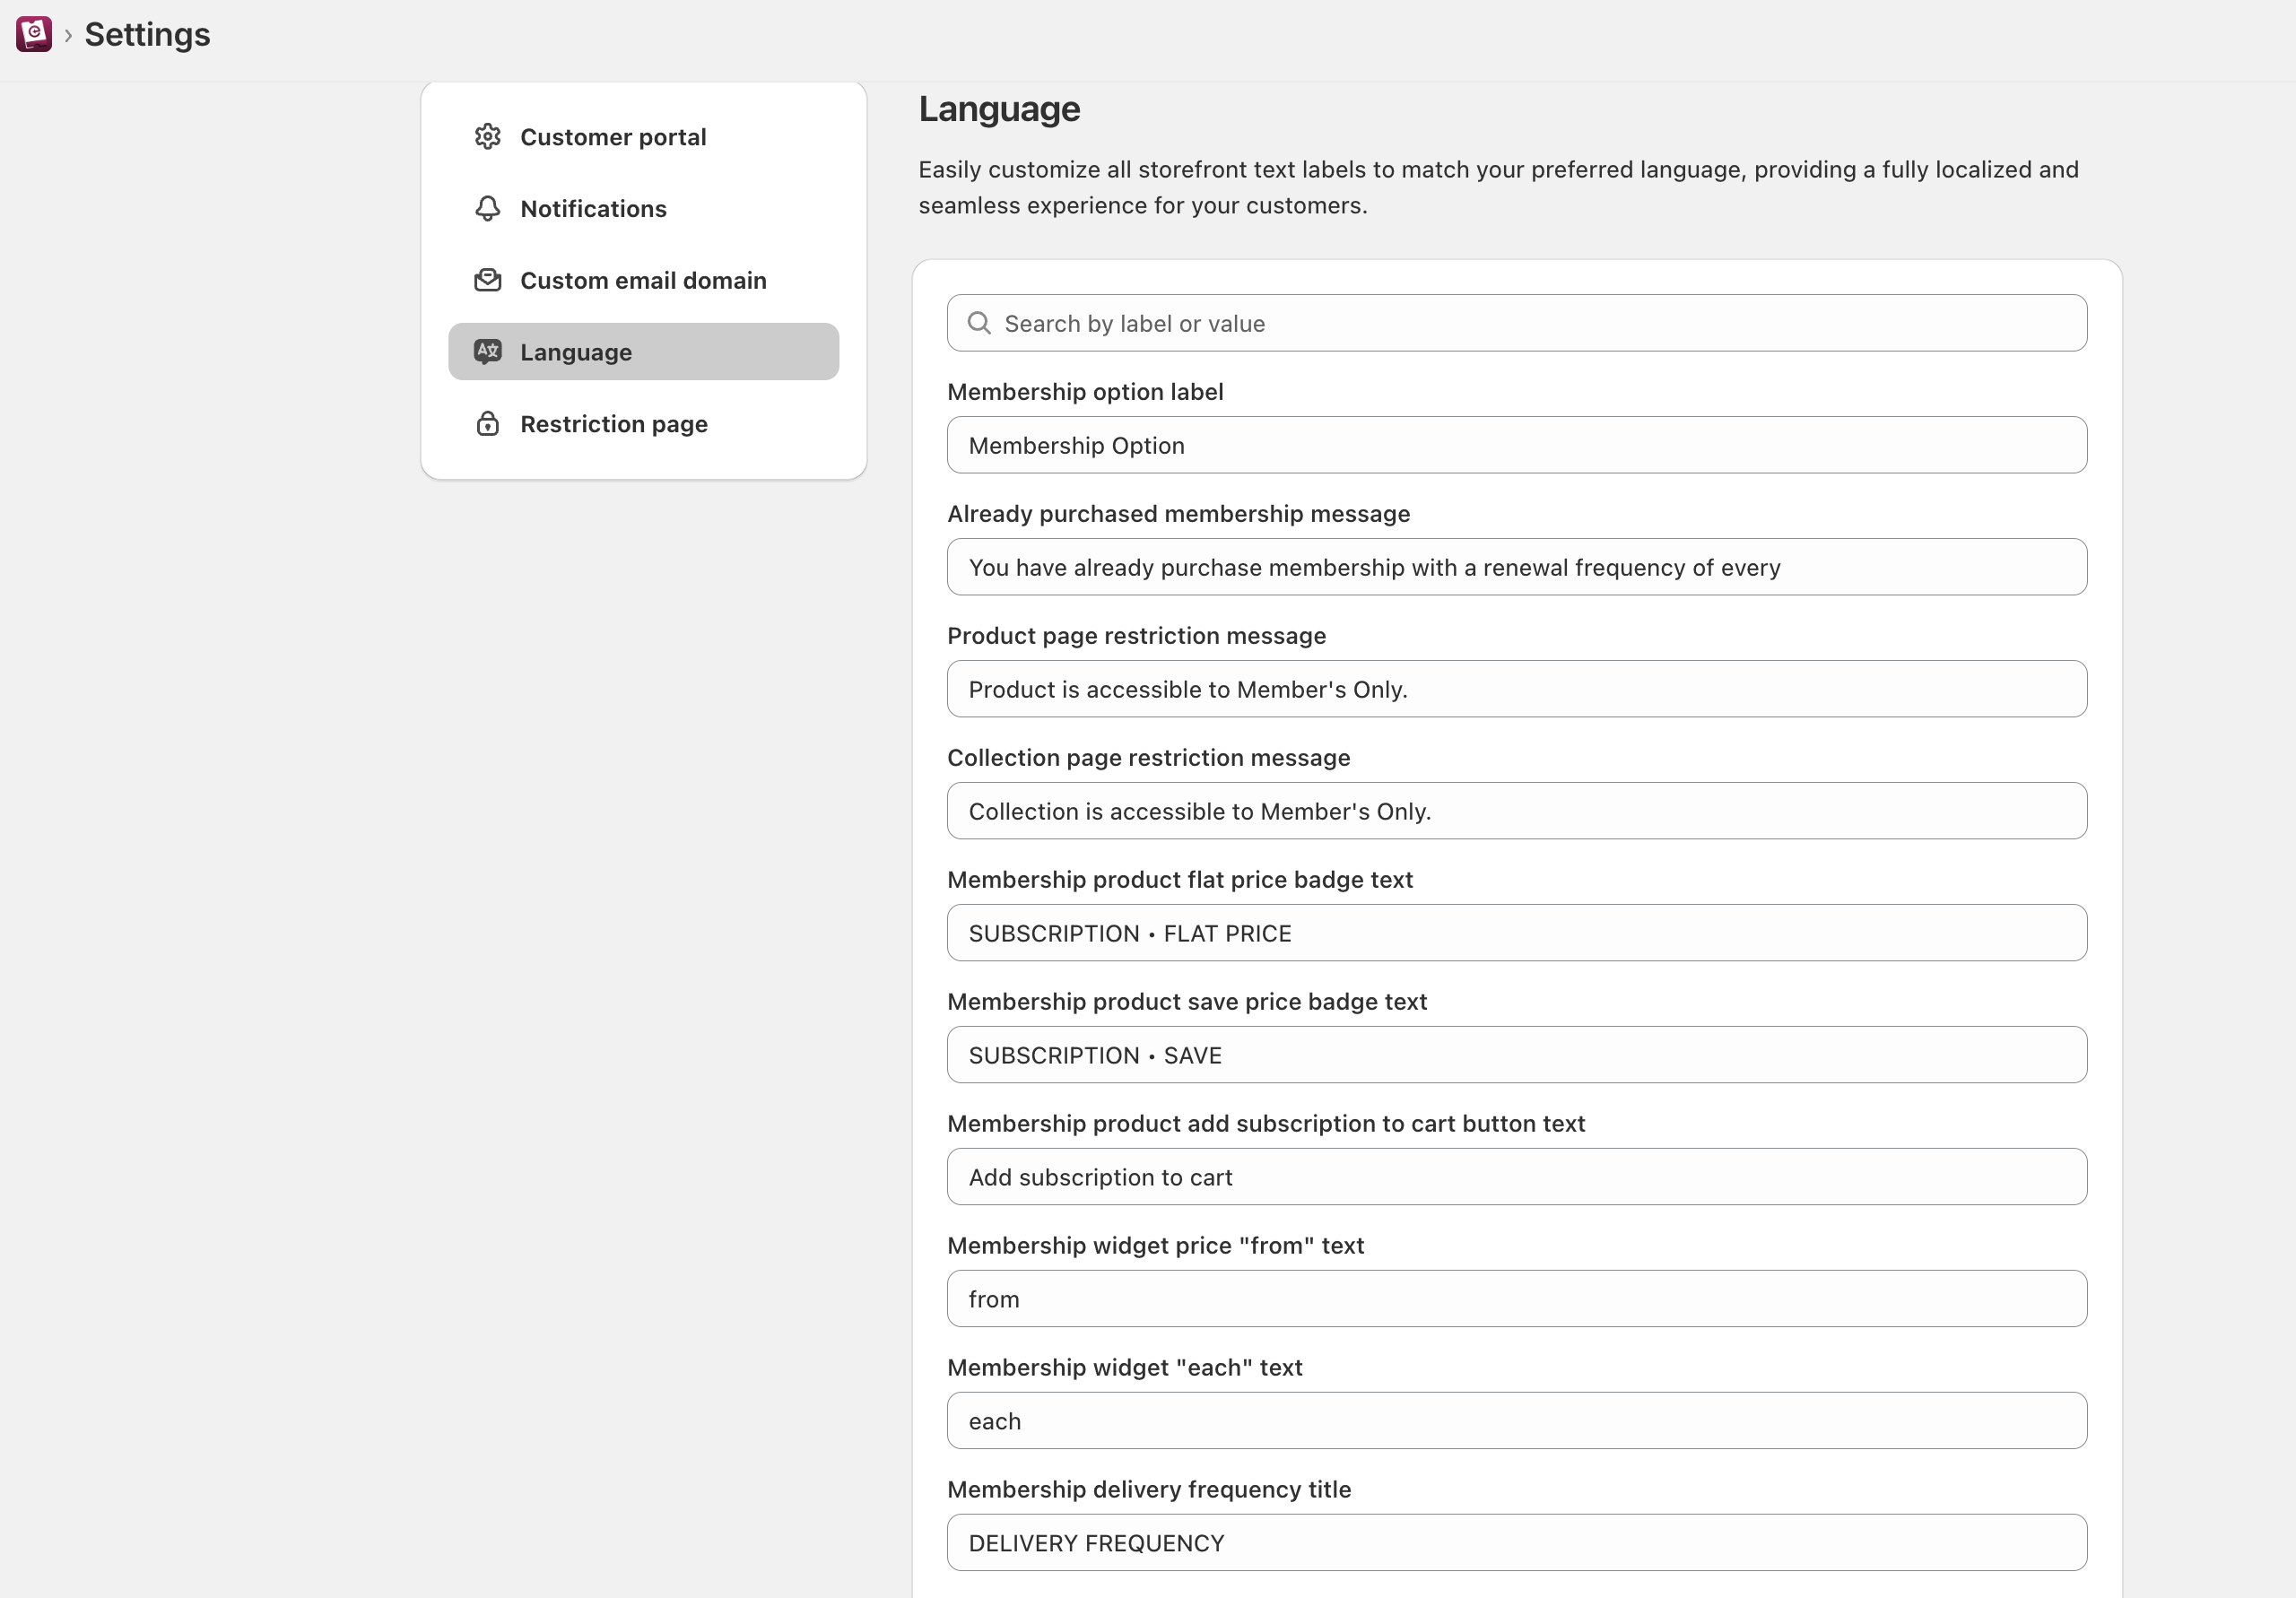Edit the Membership option label field
The image size is (2296, 1598).
[x=1516, y=445]
